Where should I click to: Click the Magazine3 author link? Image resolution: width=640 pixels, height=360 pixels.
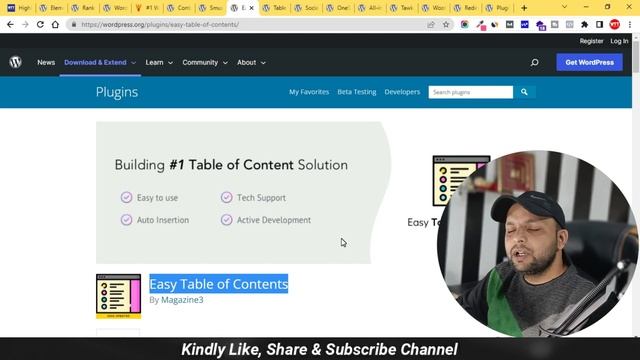182,300
